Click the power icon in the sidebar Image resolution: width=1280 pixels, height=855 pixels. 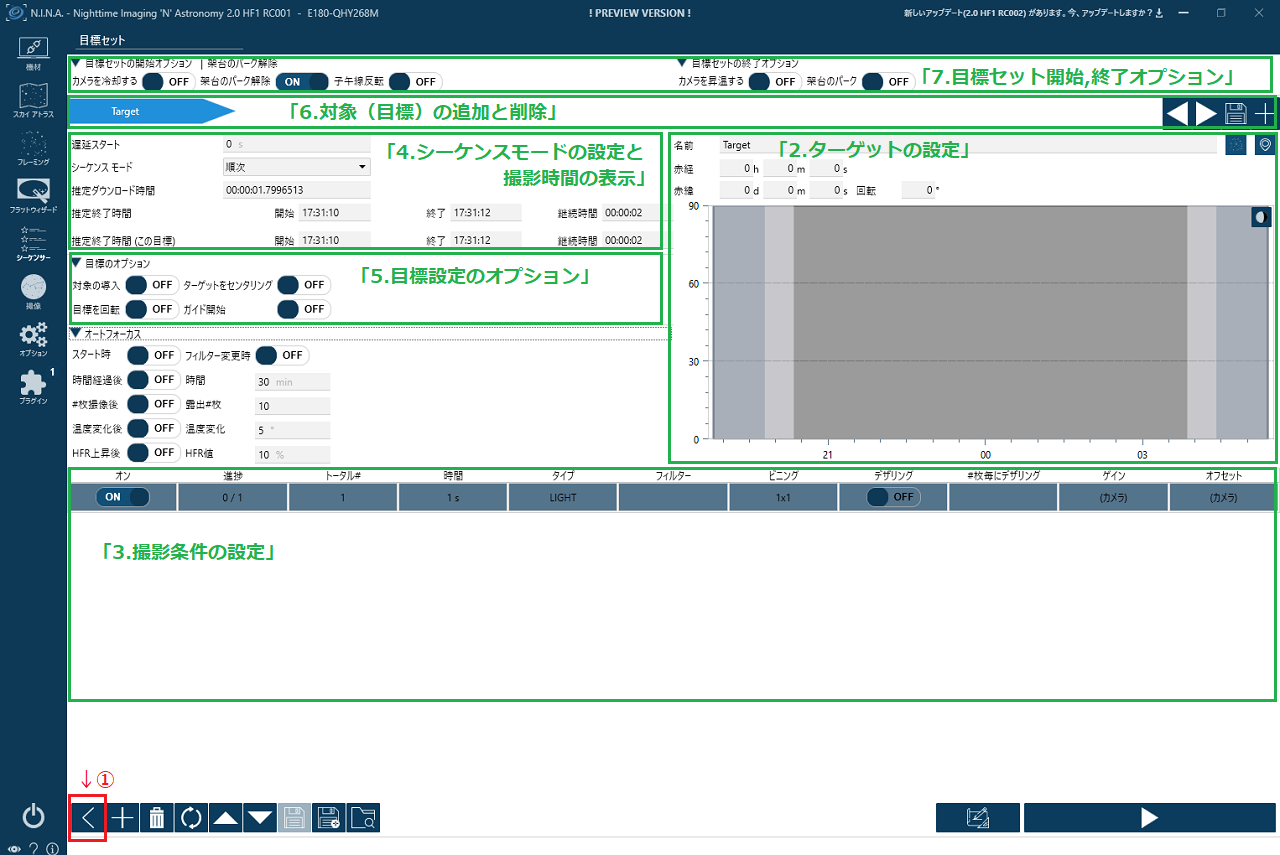[x=33, y=816]
